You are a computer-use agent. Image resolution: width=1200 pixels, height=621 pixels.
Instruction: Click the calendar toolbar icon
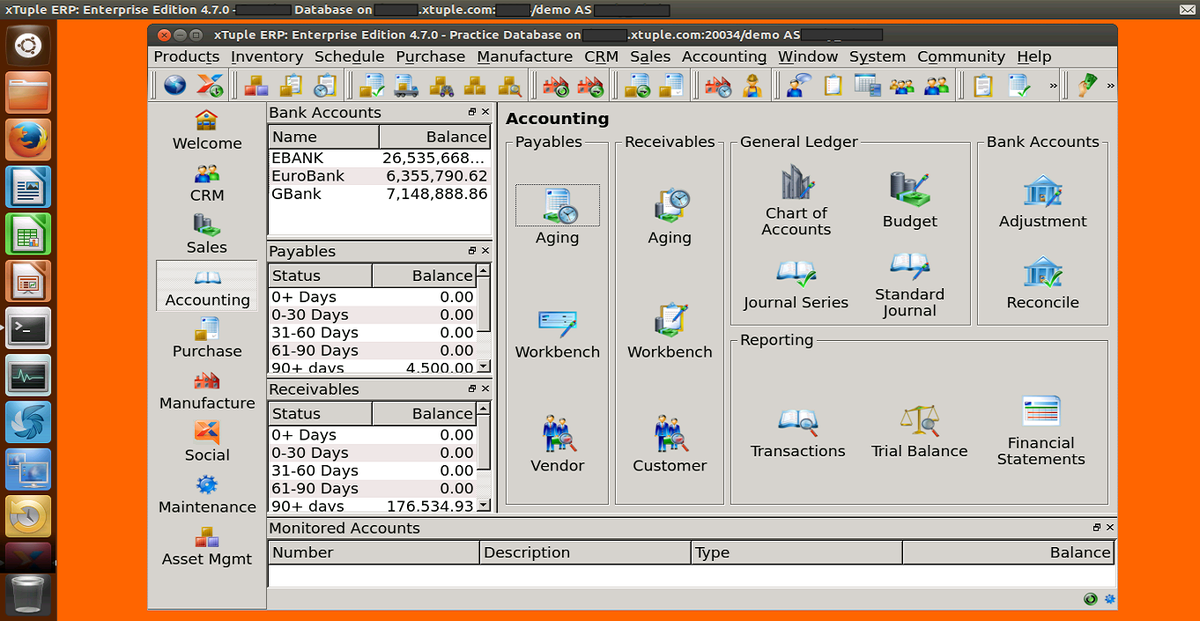coord(866,86)
